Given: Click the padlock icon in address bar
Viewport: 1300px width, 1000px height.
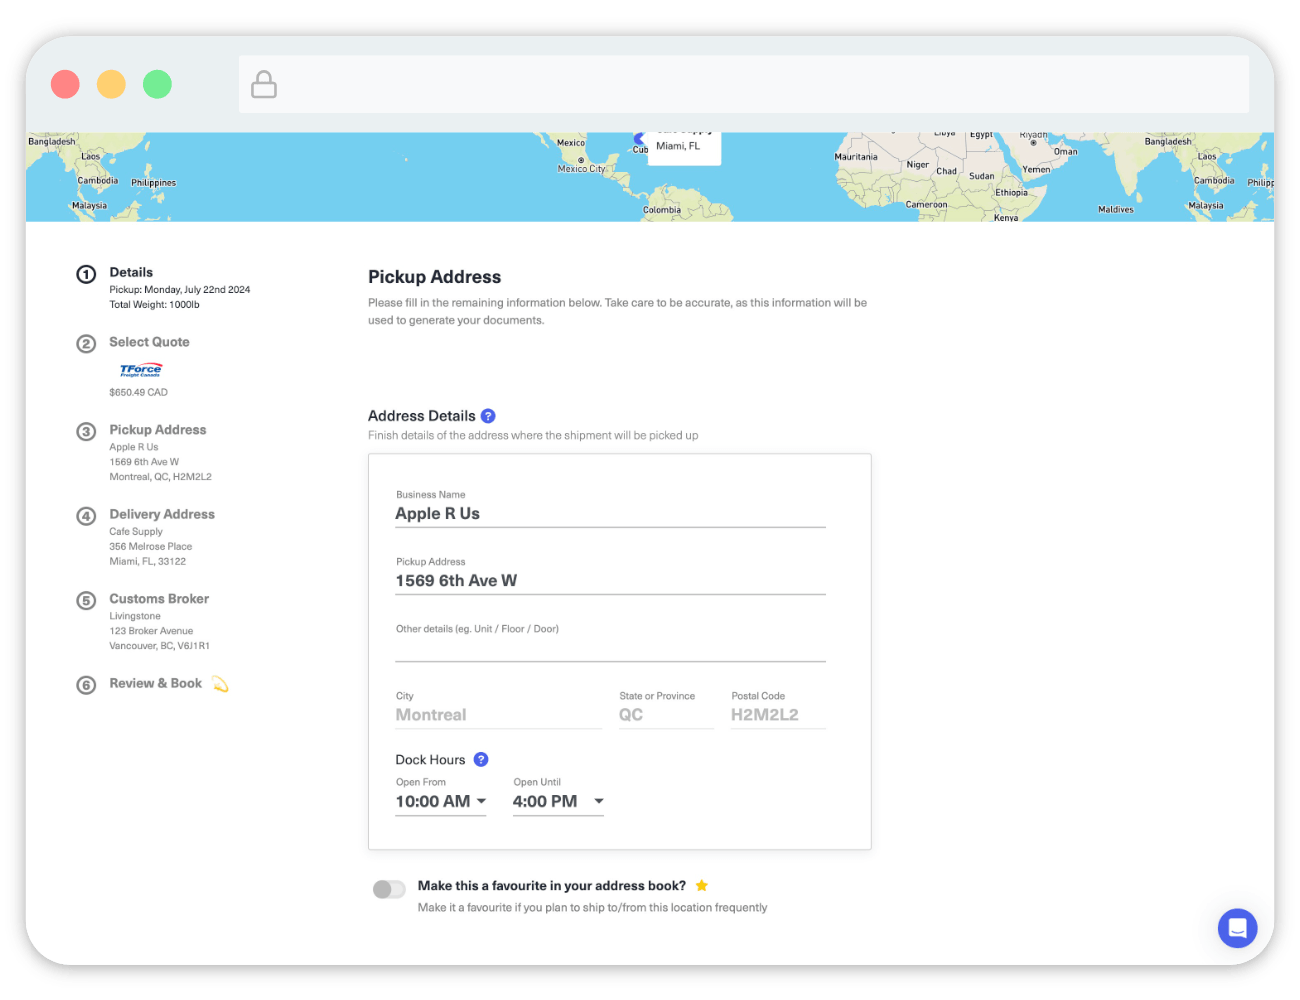Looking at the screenshot, I should [x=264, y=84].
